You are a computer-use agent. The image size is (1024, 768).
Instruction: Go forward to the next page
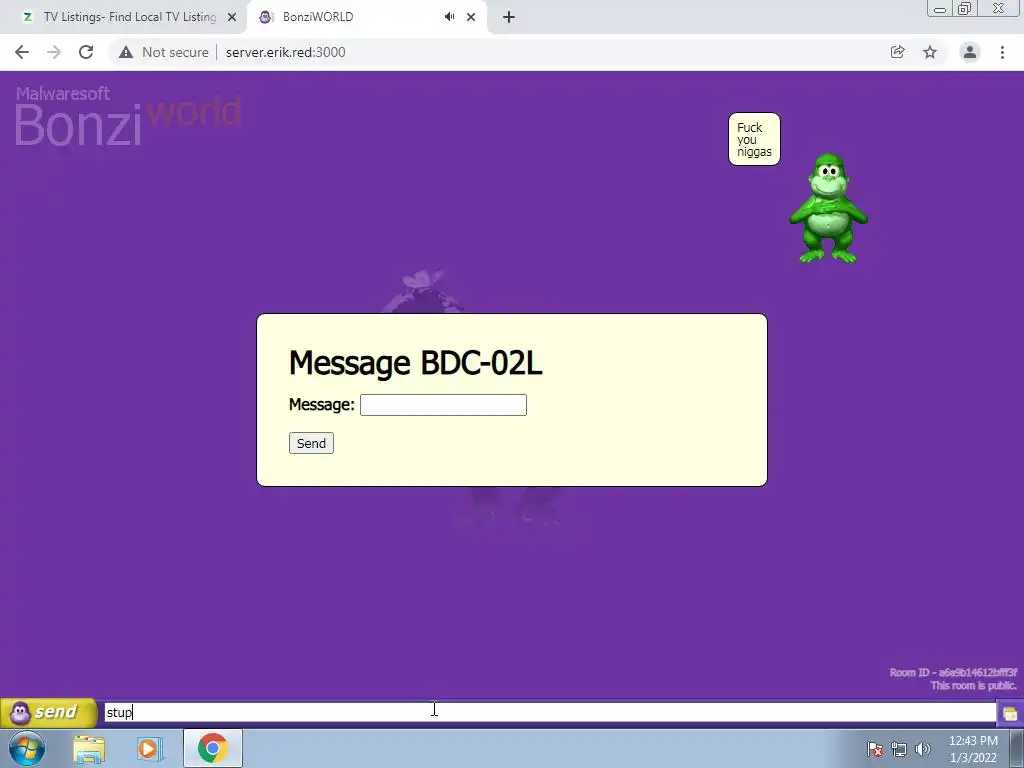(x=54, y=52)
